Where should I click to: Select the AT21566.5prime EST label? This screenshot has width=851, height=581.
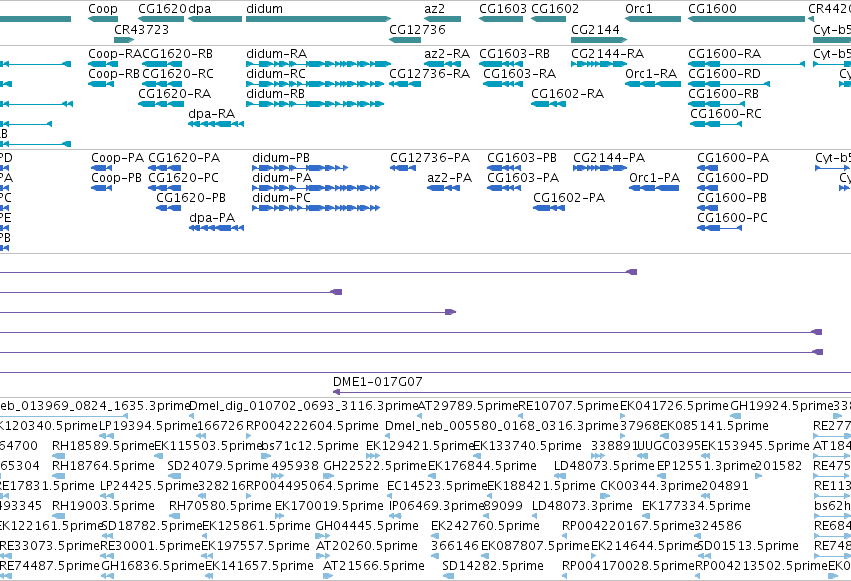[x=374, y=566]
